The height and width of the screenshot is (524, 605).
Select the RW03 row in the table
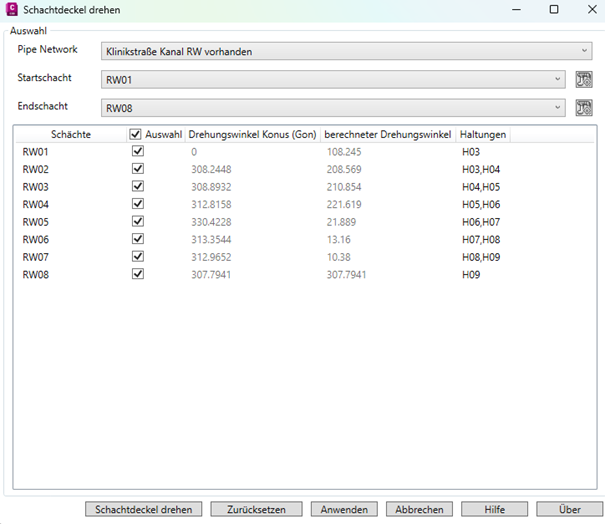click(x=36, y=186)
